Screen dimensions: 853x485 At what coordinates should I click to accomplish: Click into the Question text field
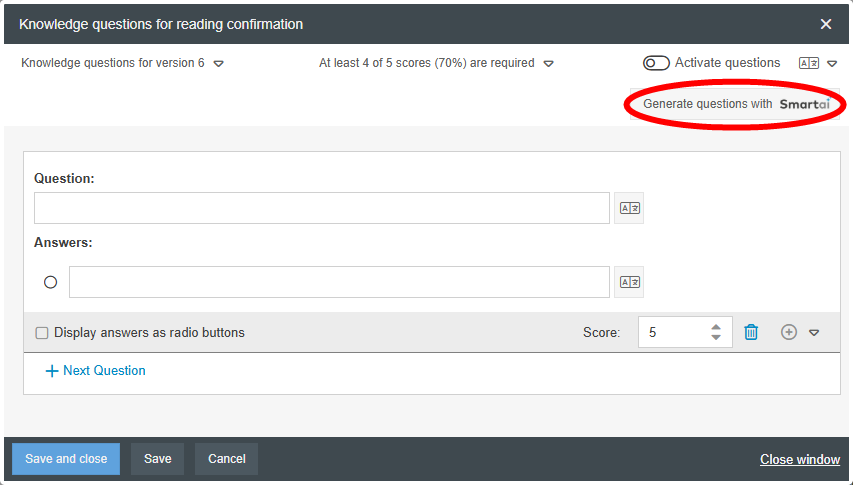322,208
